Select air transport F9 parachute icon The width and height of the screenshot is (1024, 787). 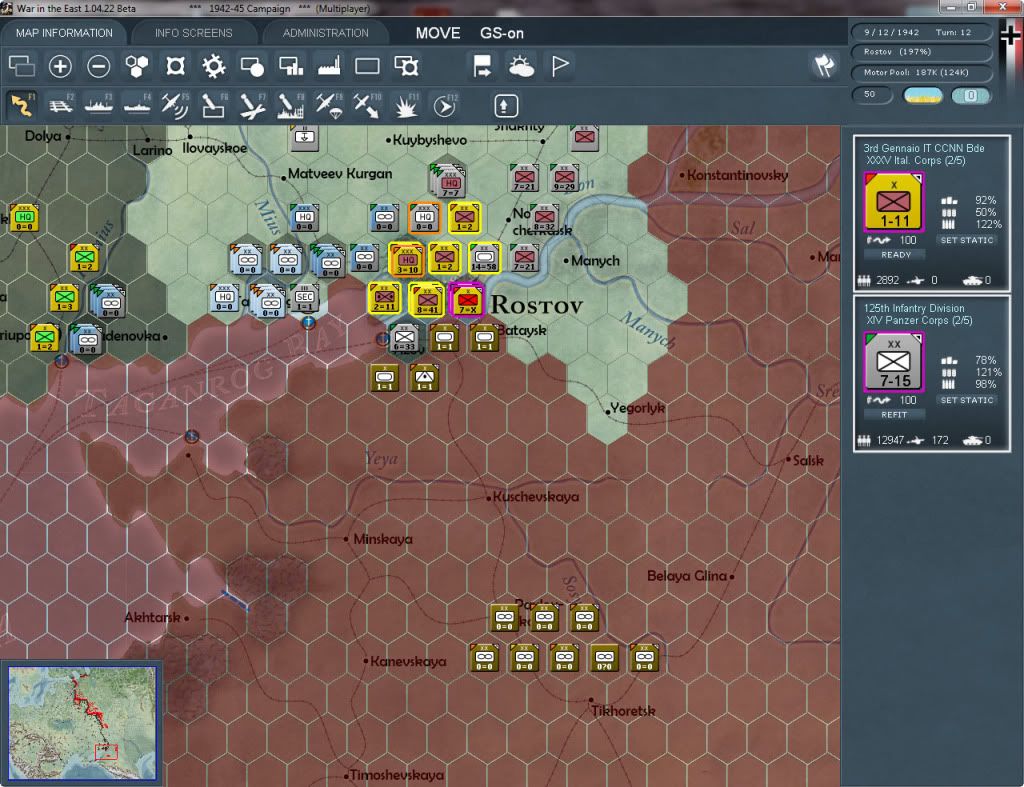click(328, 105)
